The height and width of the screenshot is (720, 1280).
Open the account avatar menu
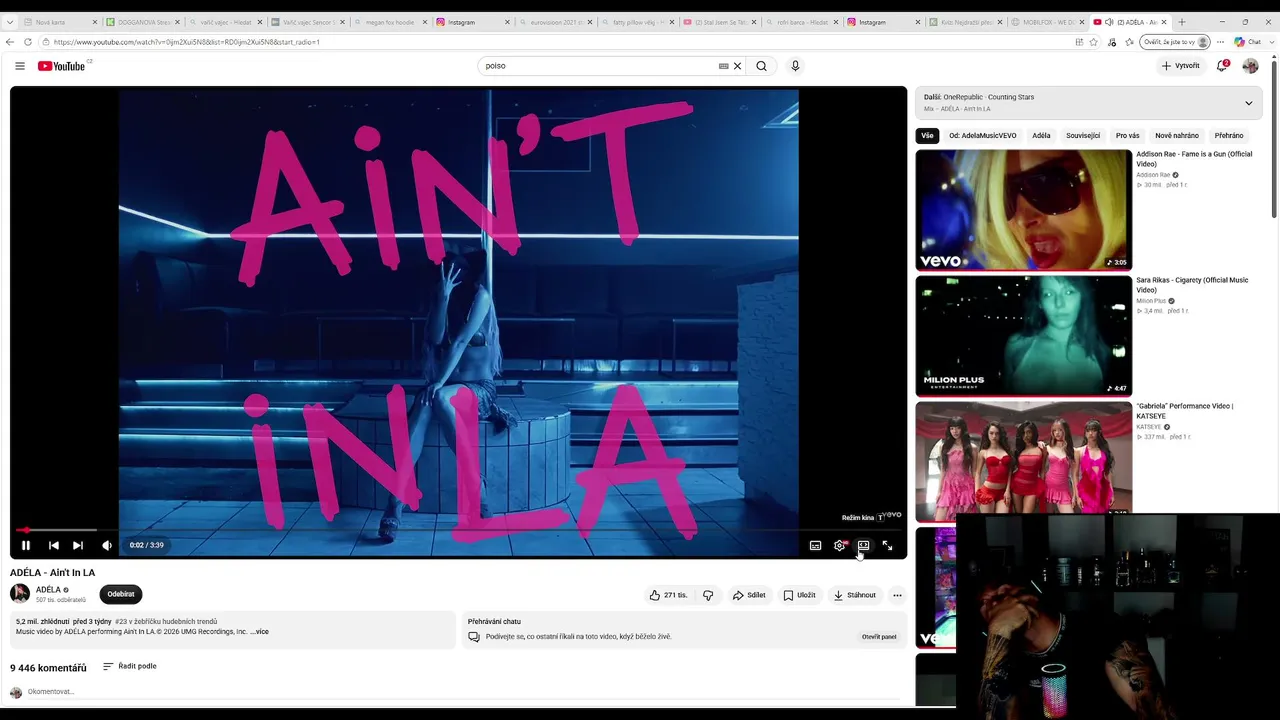(1250, 66)
